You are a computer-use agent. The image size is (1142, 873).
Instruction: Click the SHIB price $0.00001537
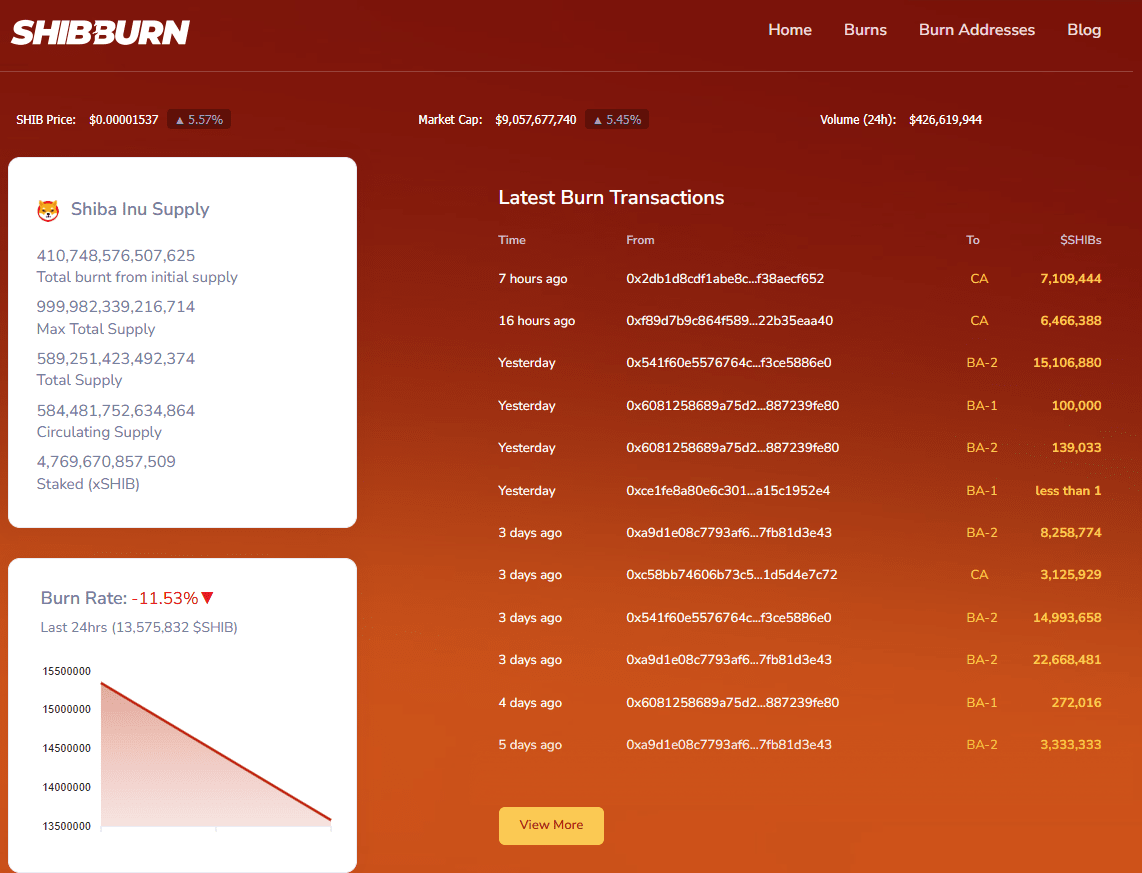coord(124,119)
